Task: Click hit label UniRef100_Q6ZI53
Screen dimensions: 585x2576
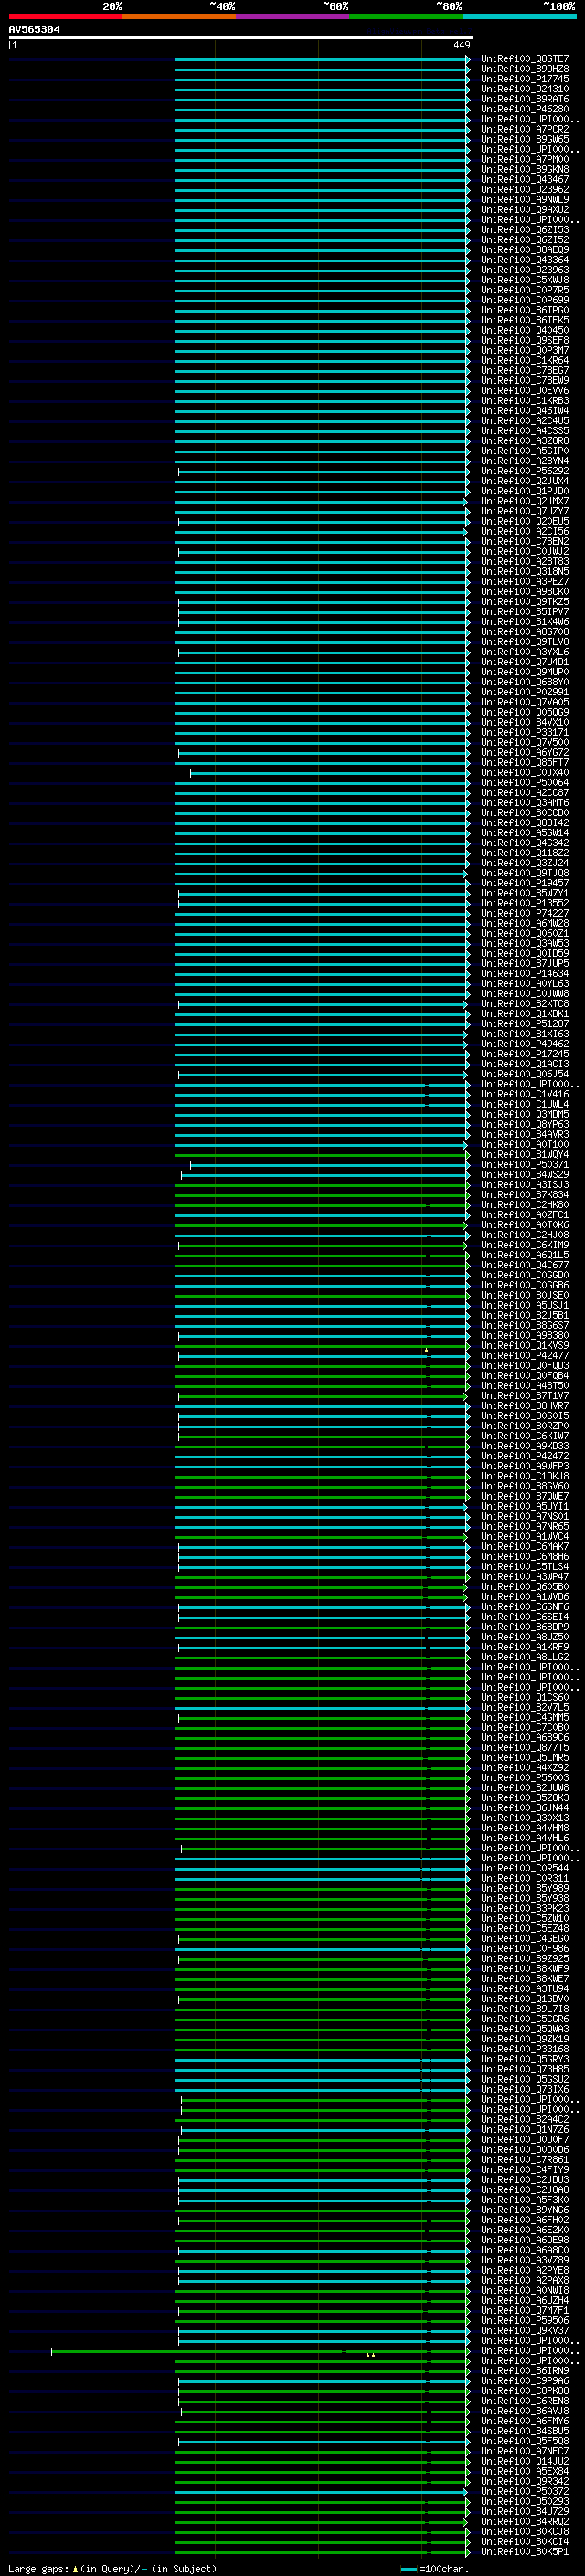Action: [525, 230]
